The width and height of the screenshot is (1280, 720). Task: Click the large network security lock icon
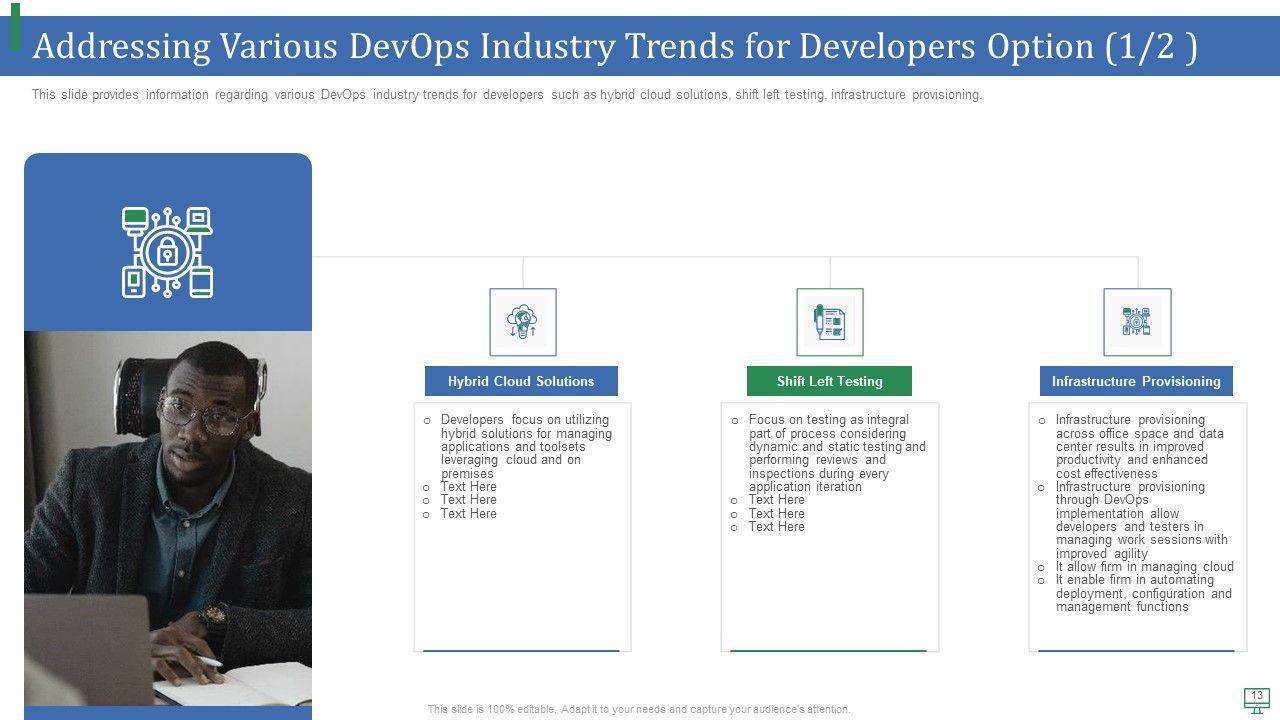[167, 252]
